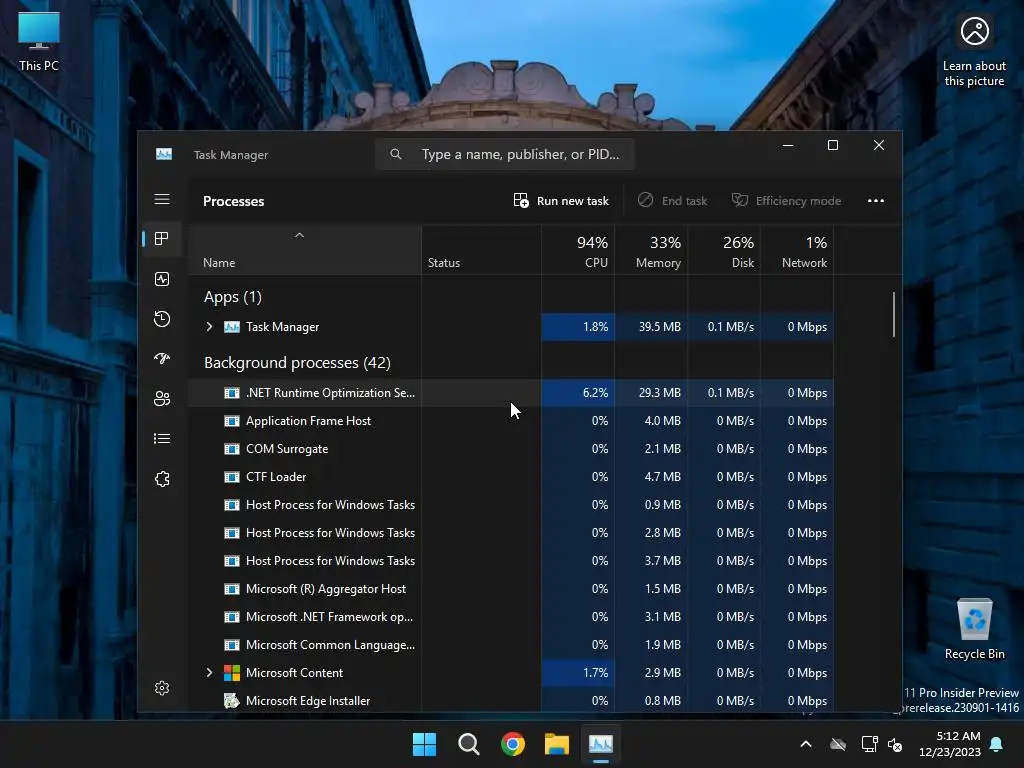Sort by the CPU column header

click(578, 251)
